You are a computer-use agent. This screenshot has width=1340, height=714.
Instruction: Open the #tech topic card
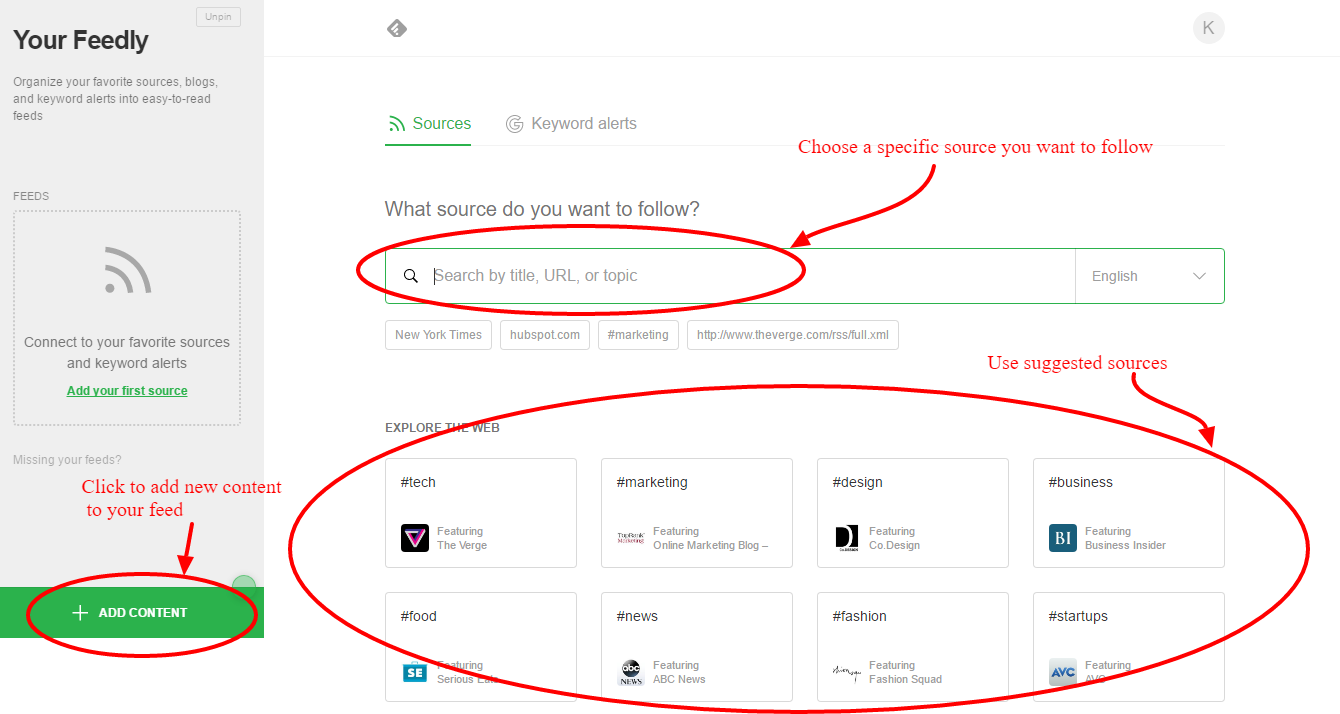pos(481,513)
